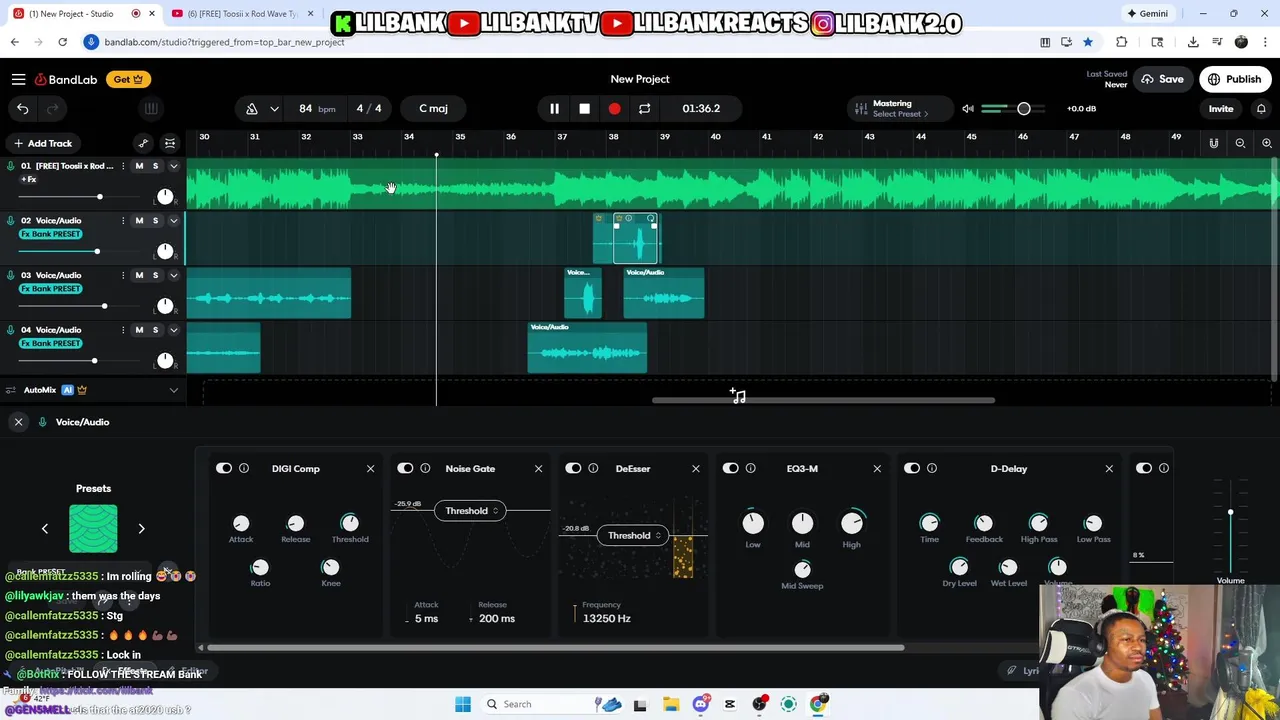Click the master volume slider knob
Image resolution: width=1280 pixels, height=720 pixels.
coord(1024,108)
